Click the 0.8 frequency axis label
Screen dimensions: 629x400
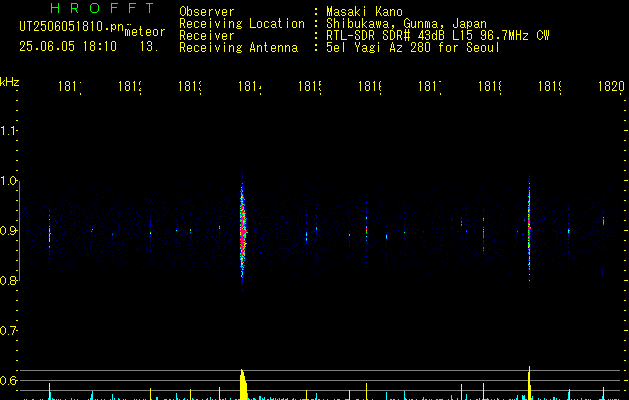click(8, 280)
